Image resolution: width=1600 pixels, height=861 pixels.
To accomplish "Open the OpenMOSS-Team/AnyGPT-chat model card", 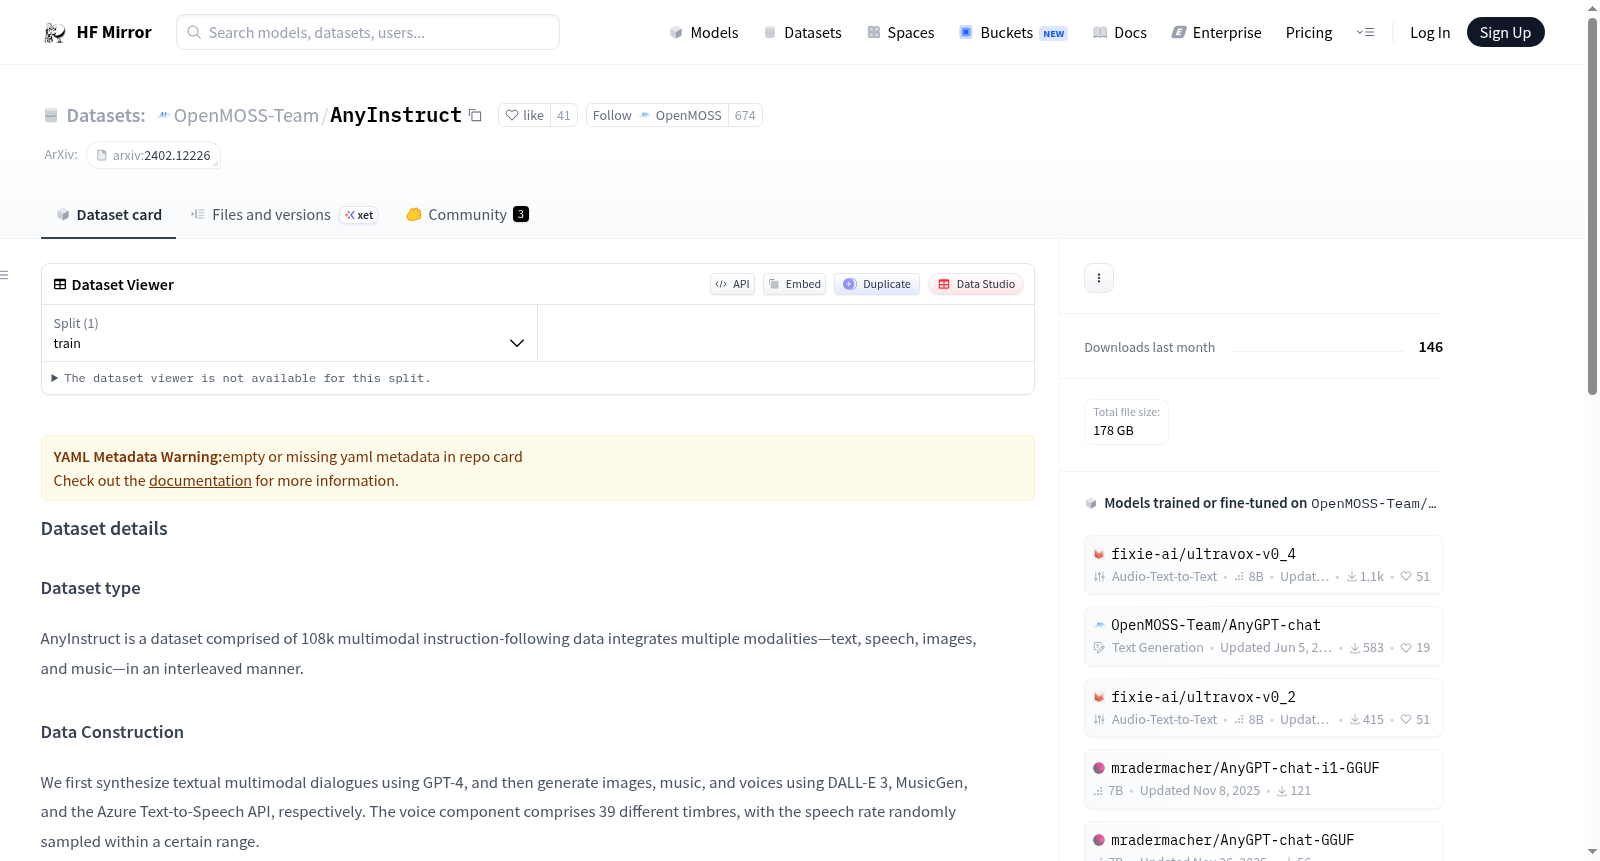I will pyautogui.click(x=1263, y=636).
